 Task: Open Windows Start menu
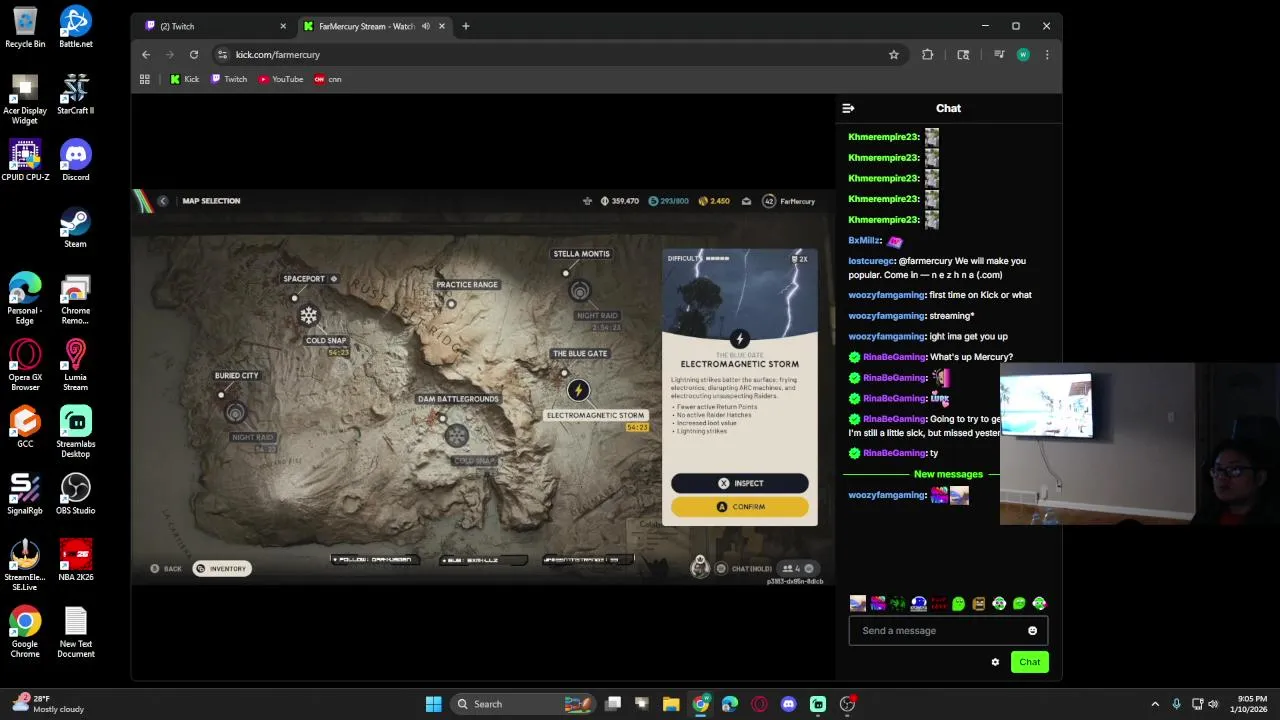pos(434,704)
